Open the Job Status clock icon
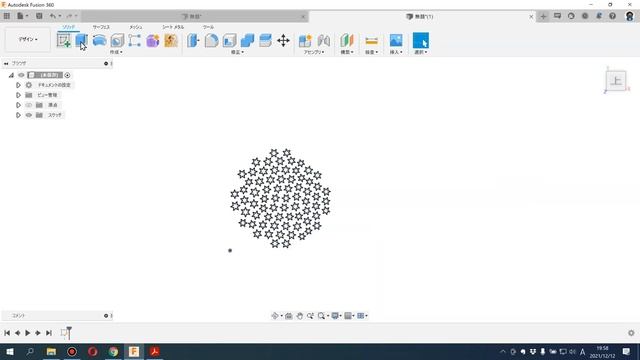This screenshot has height=360, width=640. (x=571, y=16)
